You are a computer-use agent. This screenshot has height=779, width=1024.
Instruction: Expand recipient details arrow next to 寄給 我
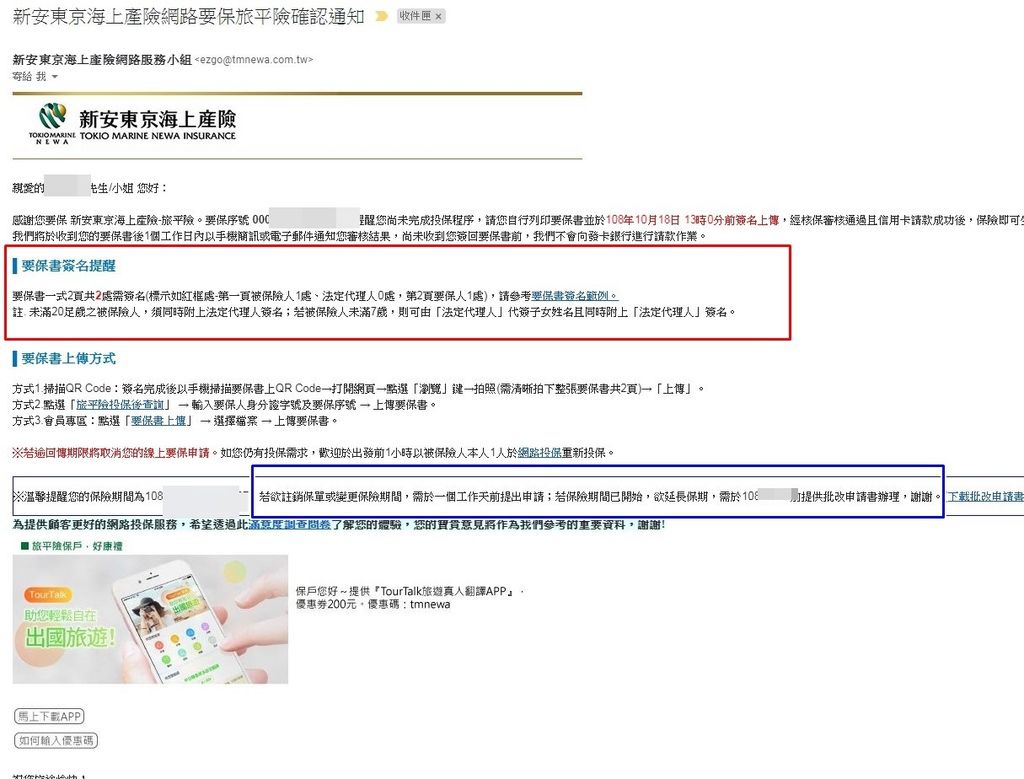(55, 77)
